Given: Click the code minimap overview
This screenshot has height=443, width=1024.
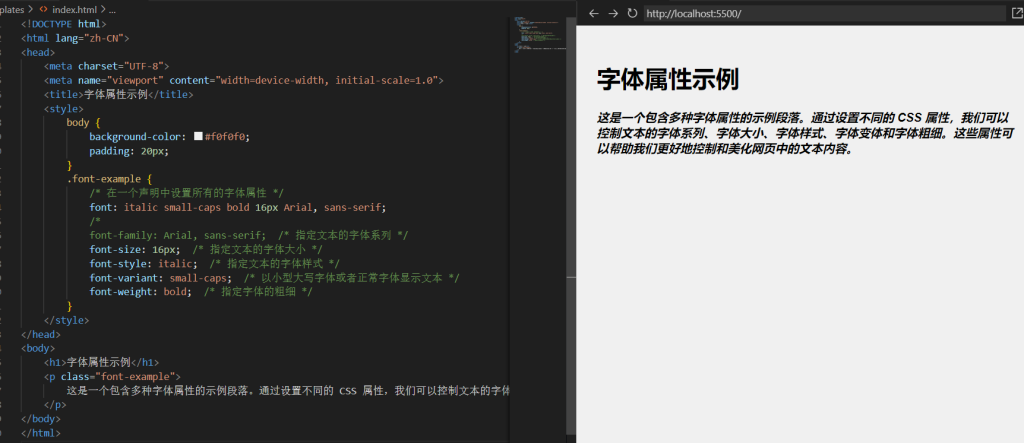Looking at the screenshot, I should (538, 35).
